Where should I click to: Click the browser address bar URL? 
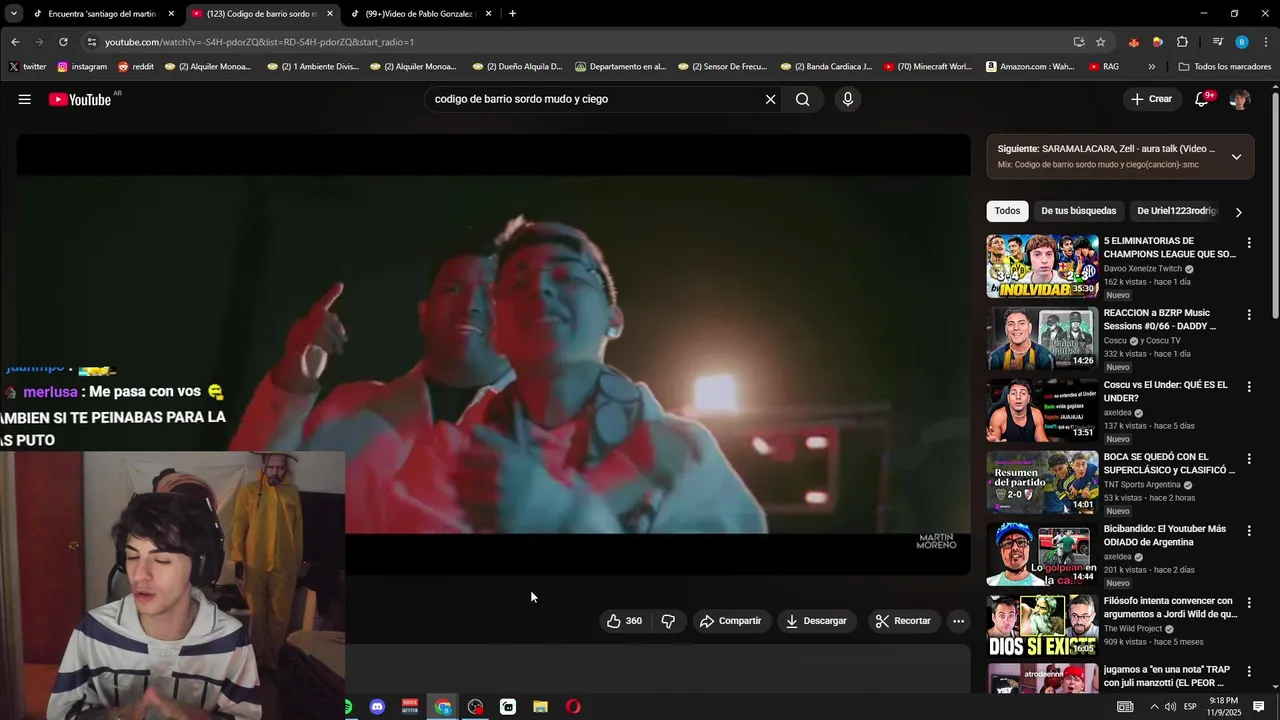260,42
